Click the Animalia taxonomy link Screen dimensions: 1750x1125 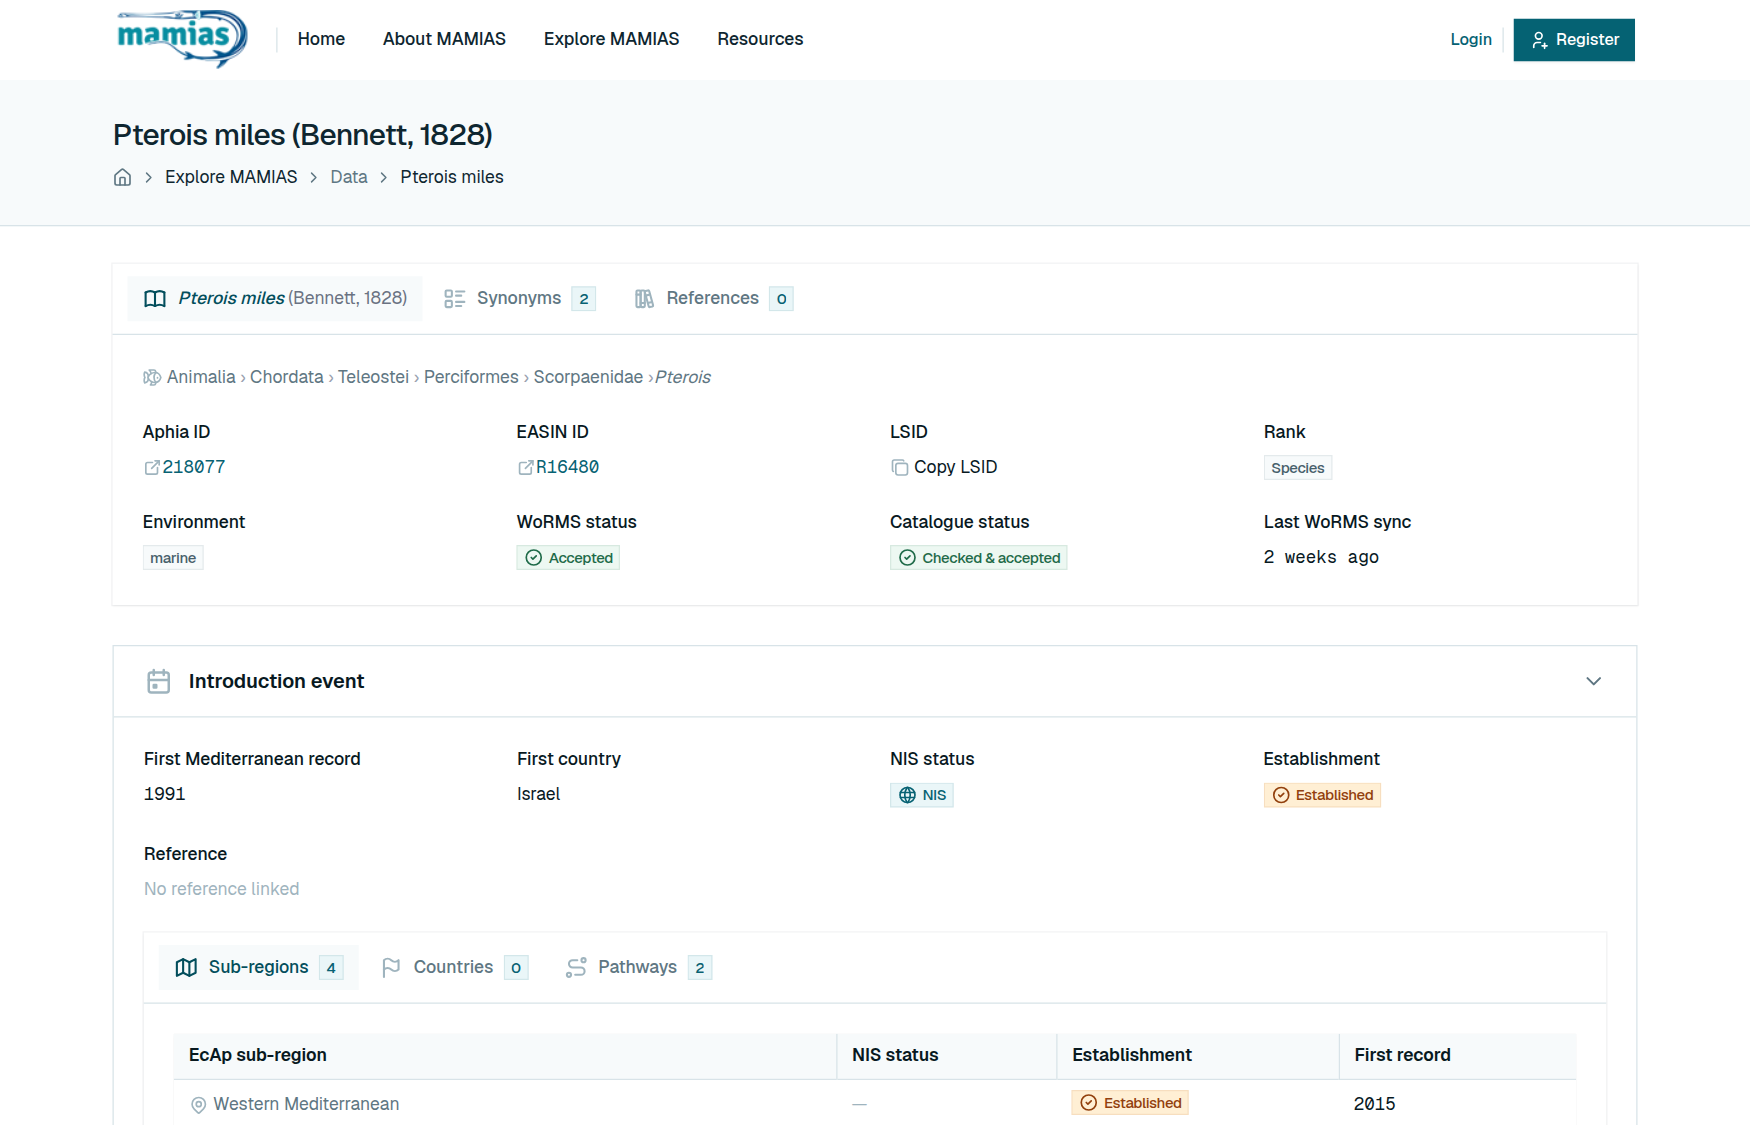pyautogui.click(x=201, y=377)
